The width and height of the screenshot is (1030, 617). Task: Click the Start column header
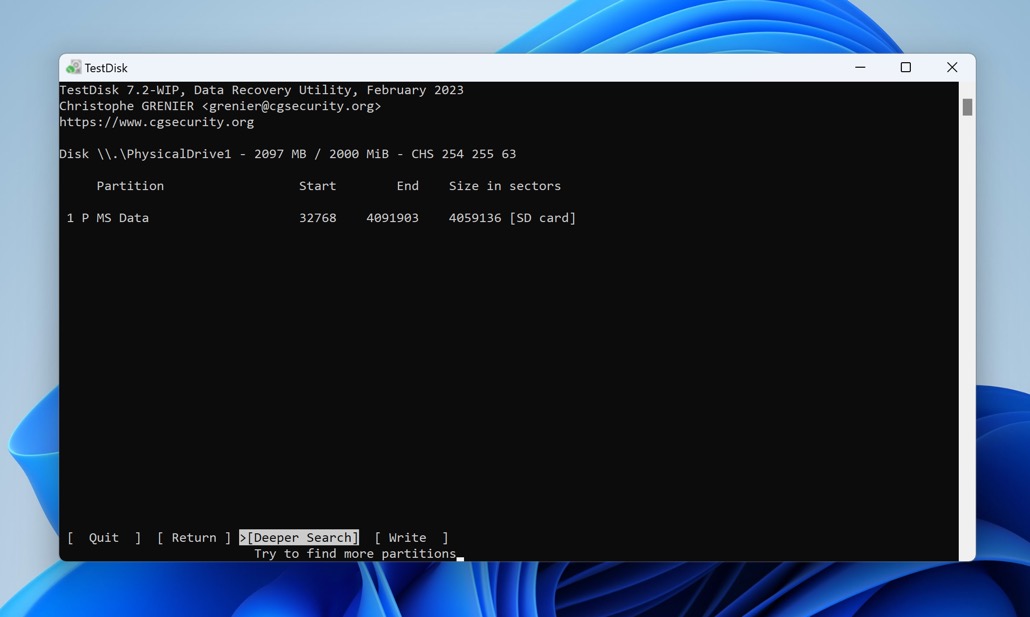point(317,186)
